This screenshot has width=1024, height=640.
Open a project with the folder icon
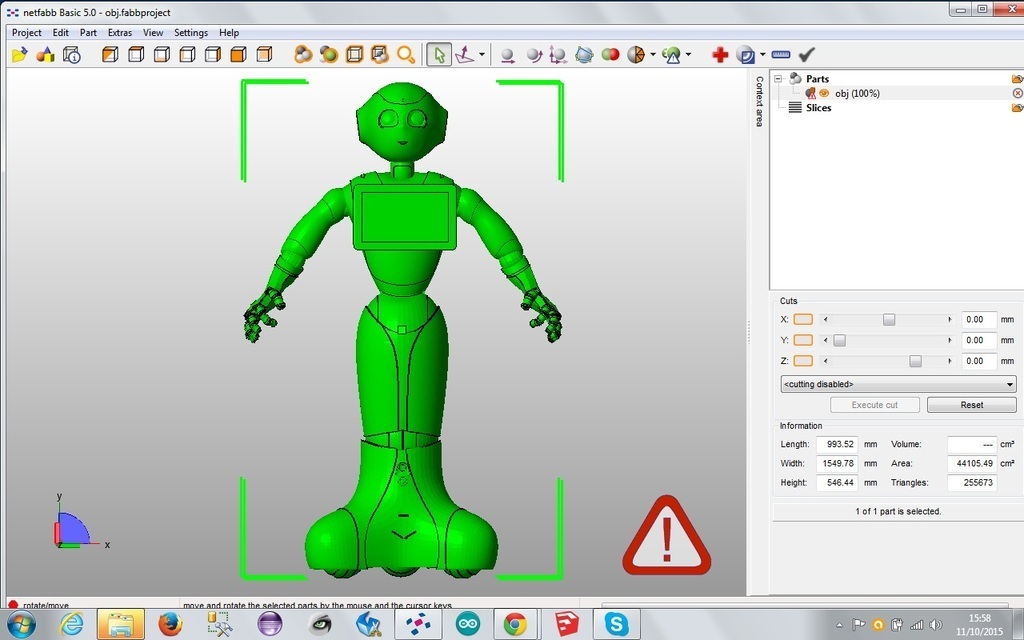(x=19, y=55)
